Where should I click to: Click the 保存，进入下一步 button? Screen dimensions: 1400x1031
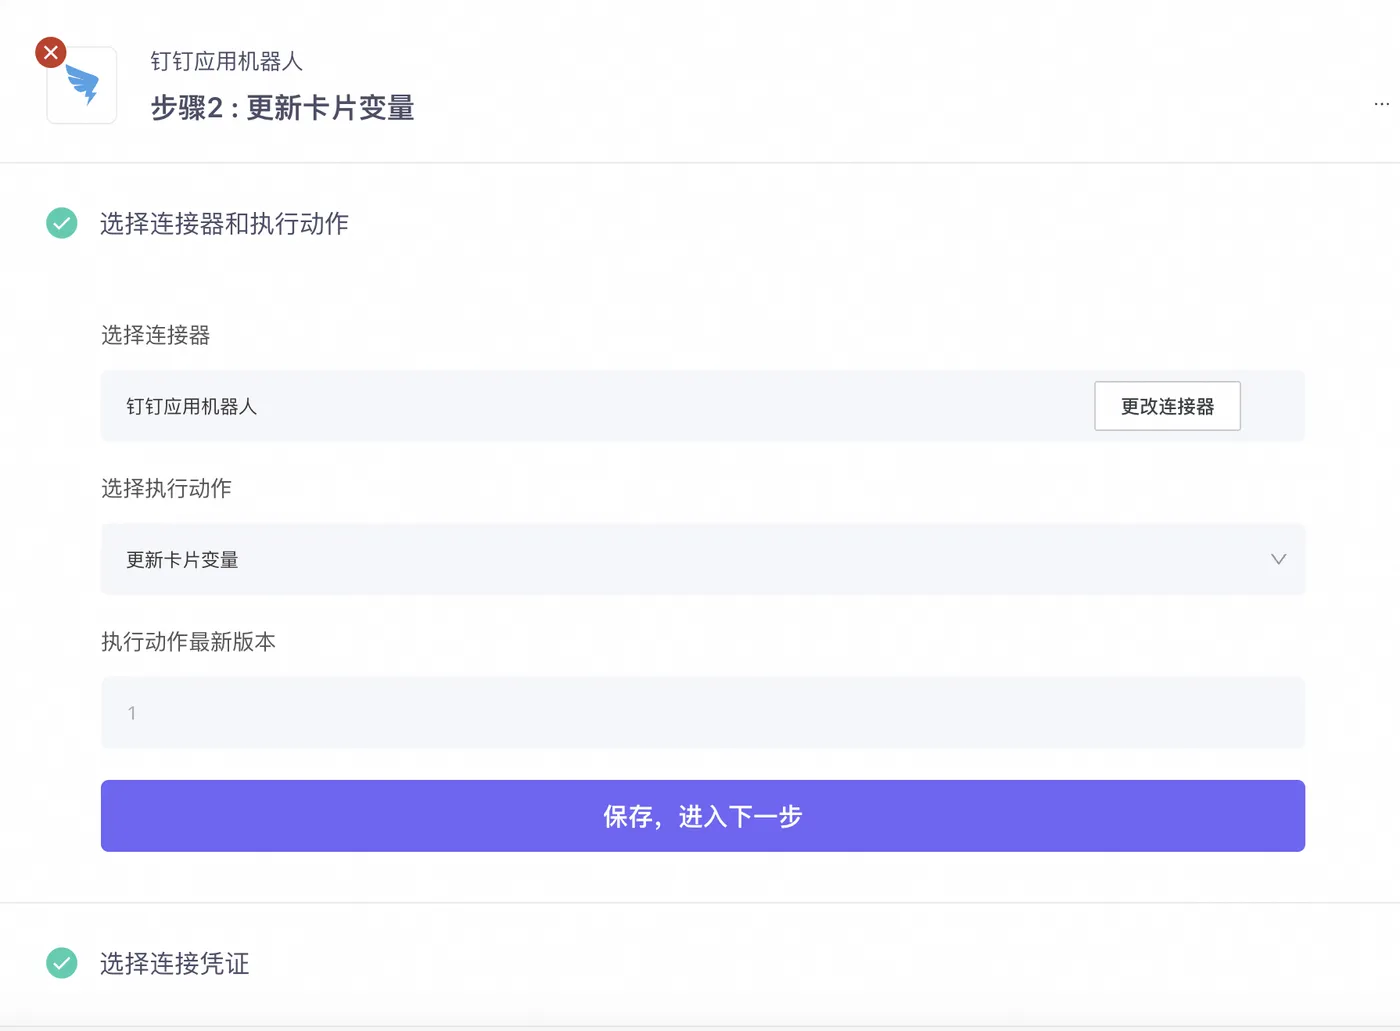[x=703, y=816]
